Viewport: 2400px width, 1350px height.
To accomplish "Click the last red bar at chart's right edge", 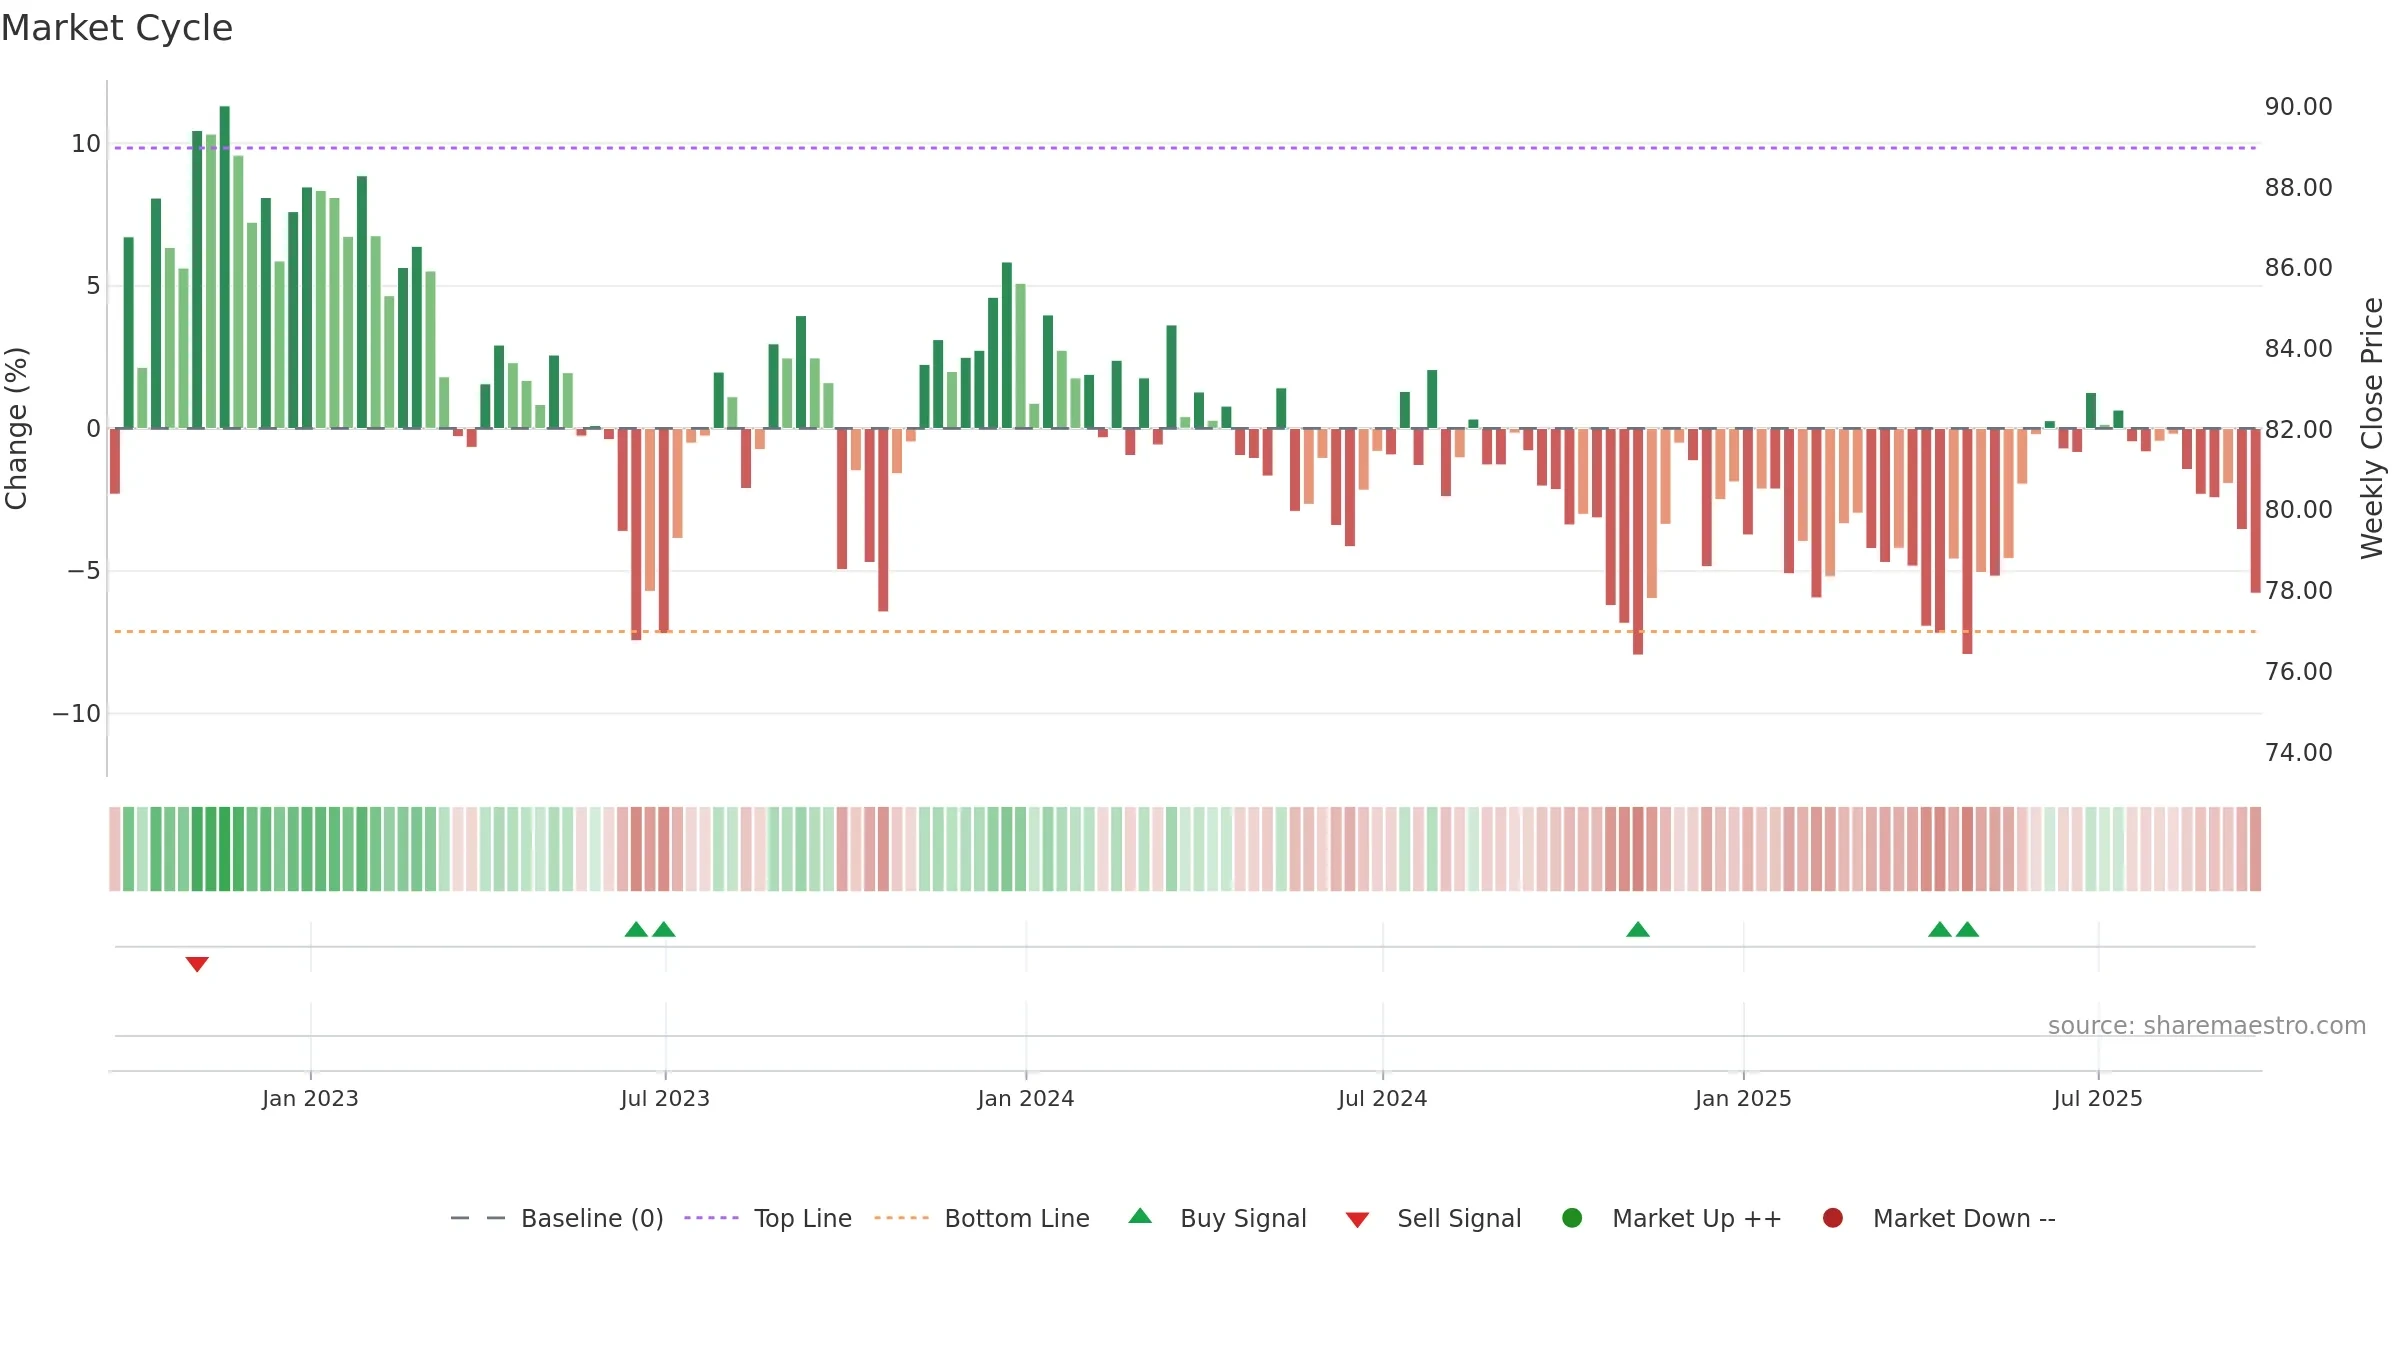I will pyautogui.click(x=2256, y=510).
